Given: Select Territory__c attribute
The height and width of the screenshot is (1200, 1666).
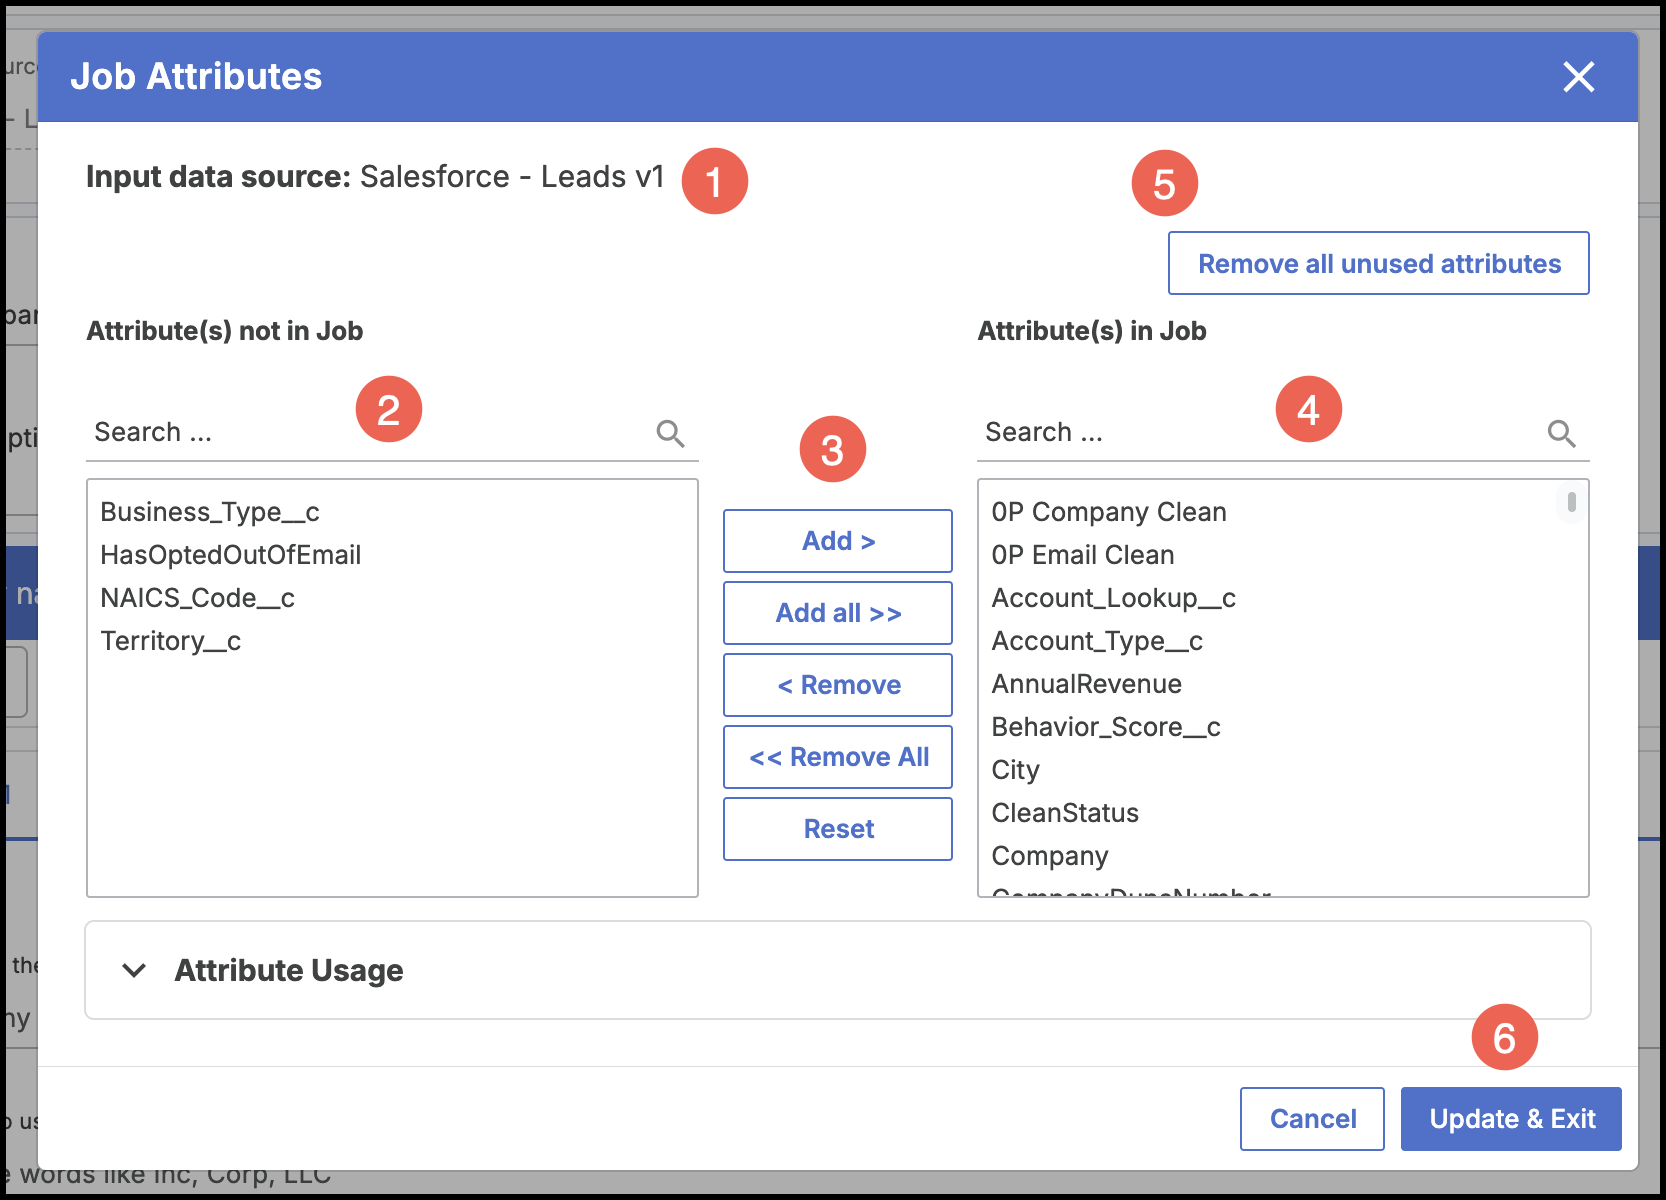Looking at the screenshot, I should (392, 641).
